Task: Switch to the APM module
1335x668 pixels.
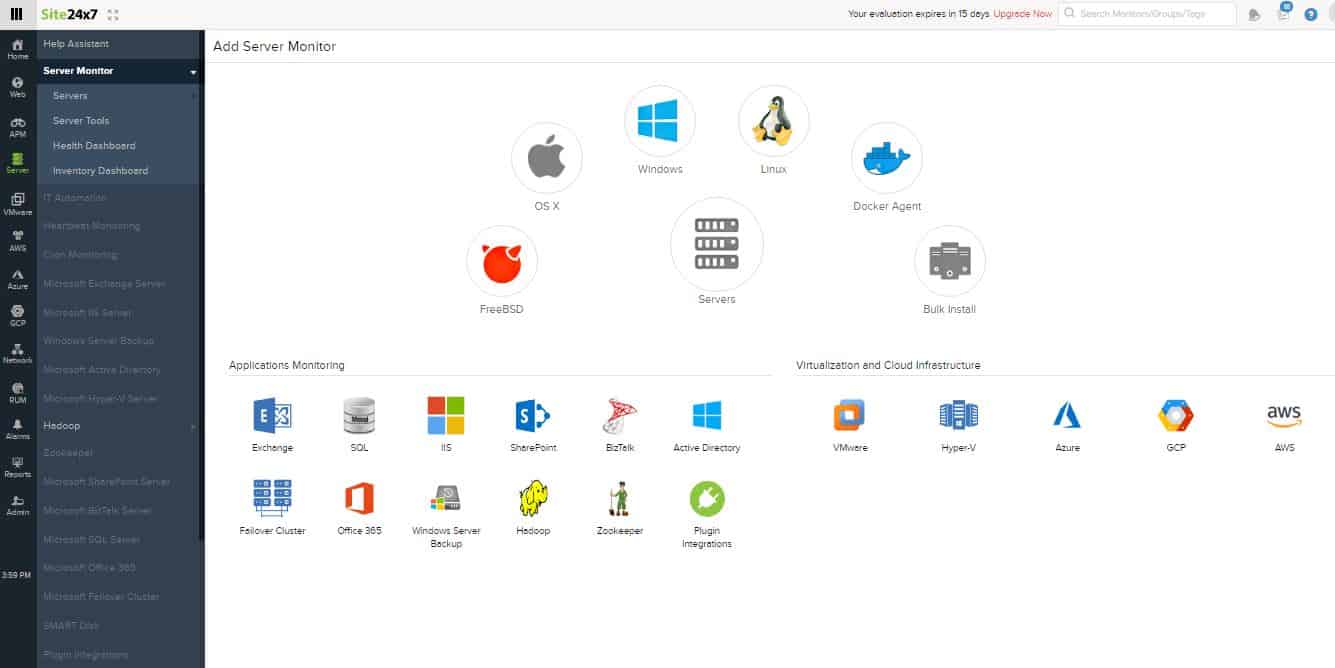Action: coord(17,127)
